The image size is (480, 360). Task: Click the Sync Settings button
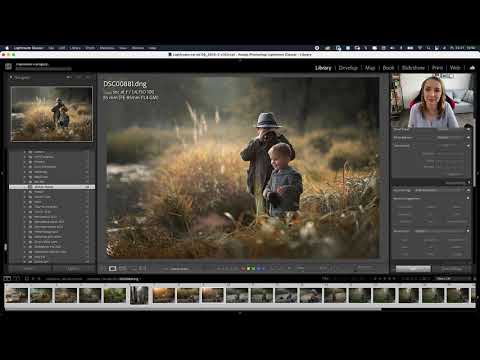[x=452, y=268]
